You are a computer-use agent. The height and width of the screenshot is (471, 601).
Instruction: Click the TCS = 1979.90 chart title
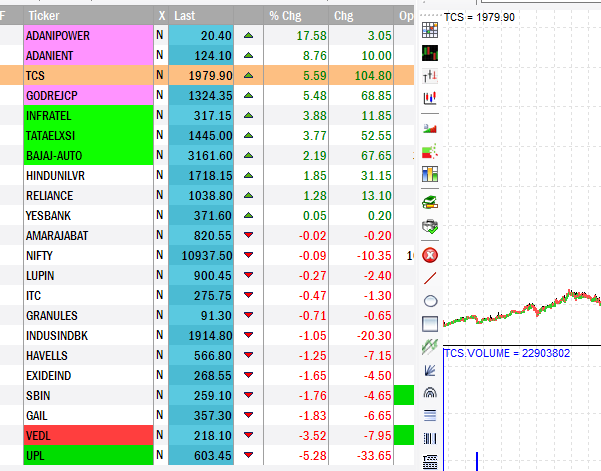click(x=479, y=17)
